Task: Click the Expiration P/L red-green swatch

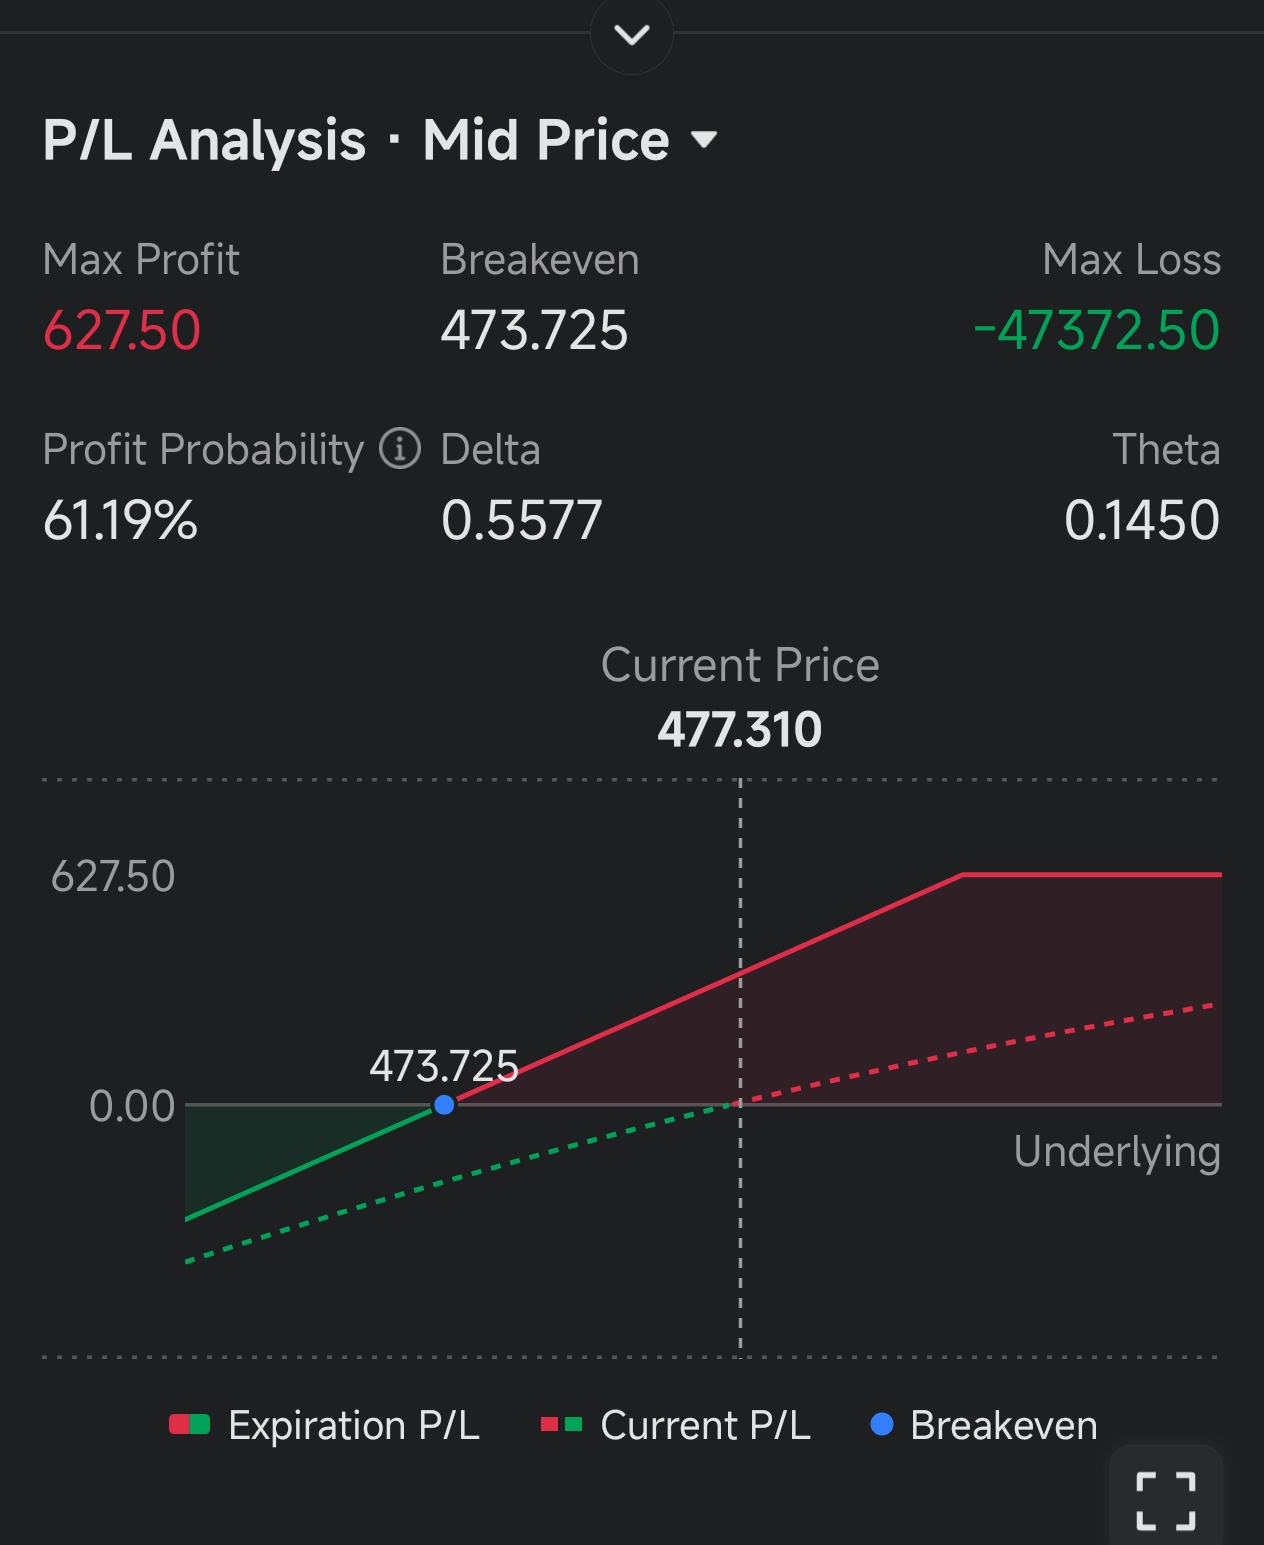Action: (189, 1425)
